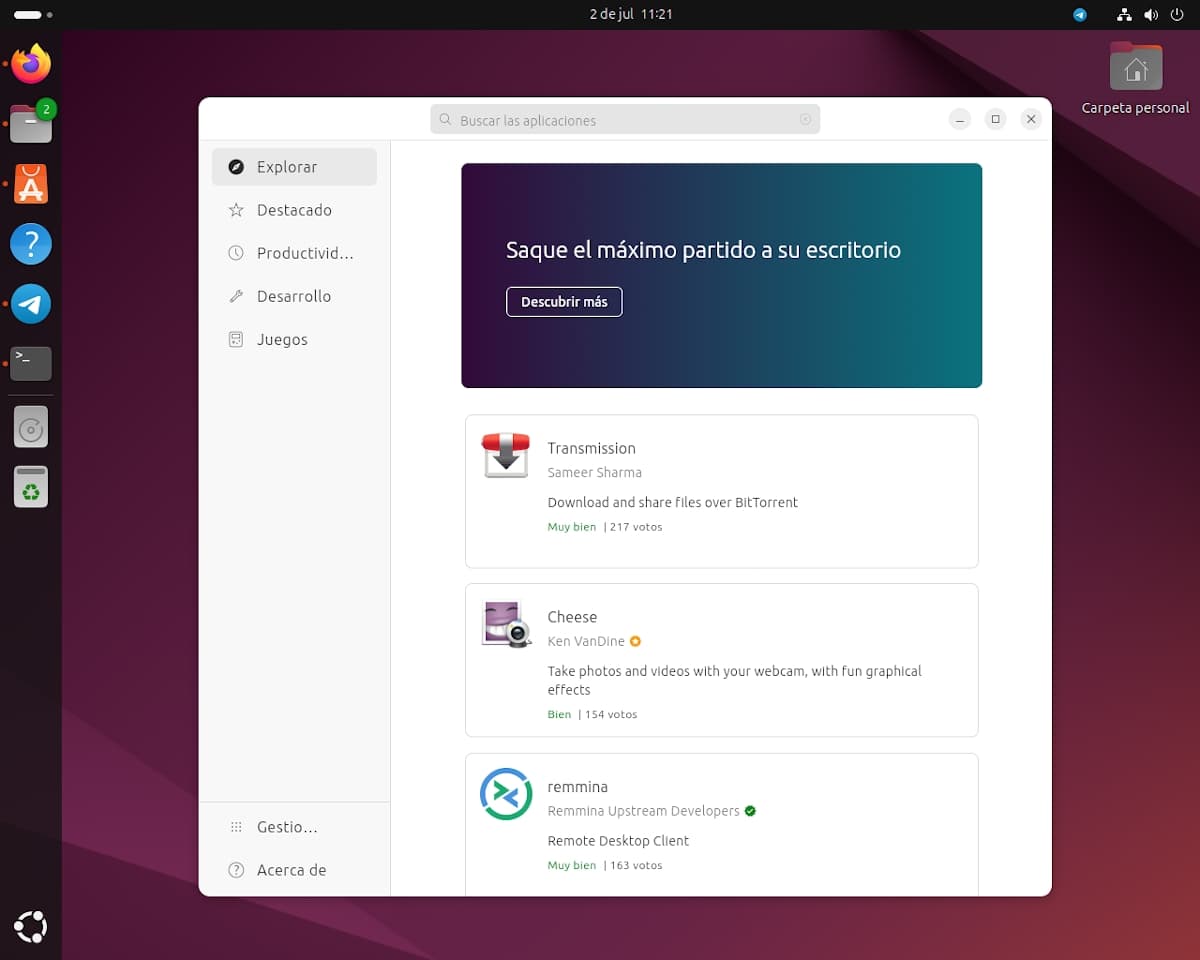Click the search magnifier icon
This screenshot has width=1200, height=960.
coord(446,119)
